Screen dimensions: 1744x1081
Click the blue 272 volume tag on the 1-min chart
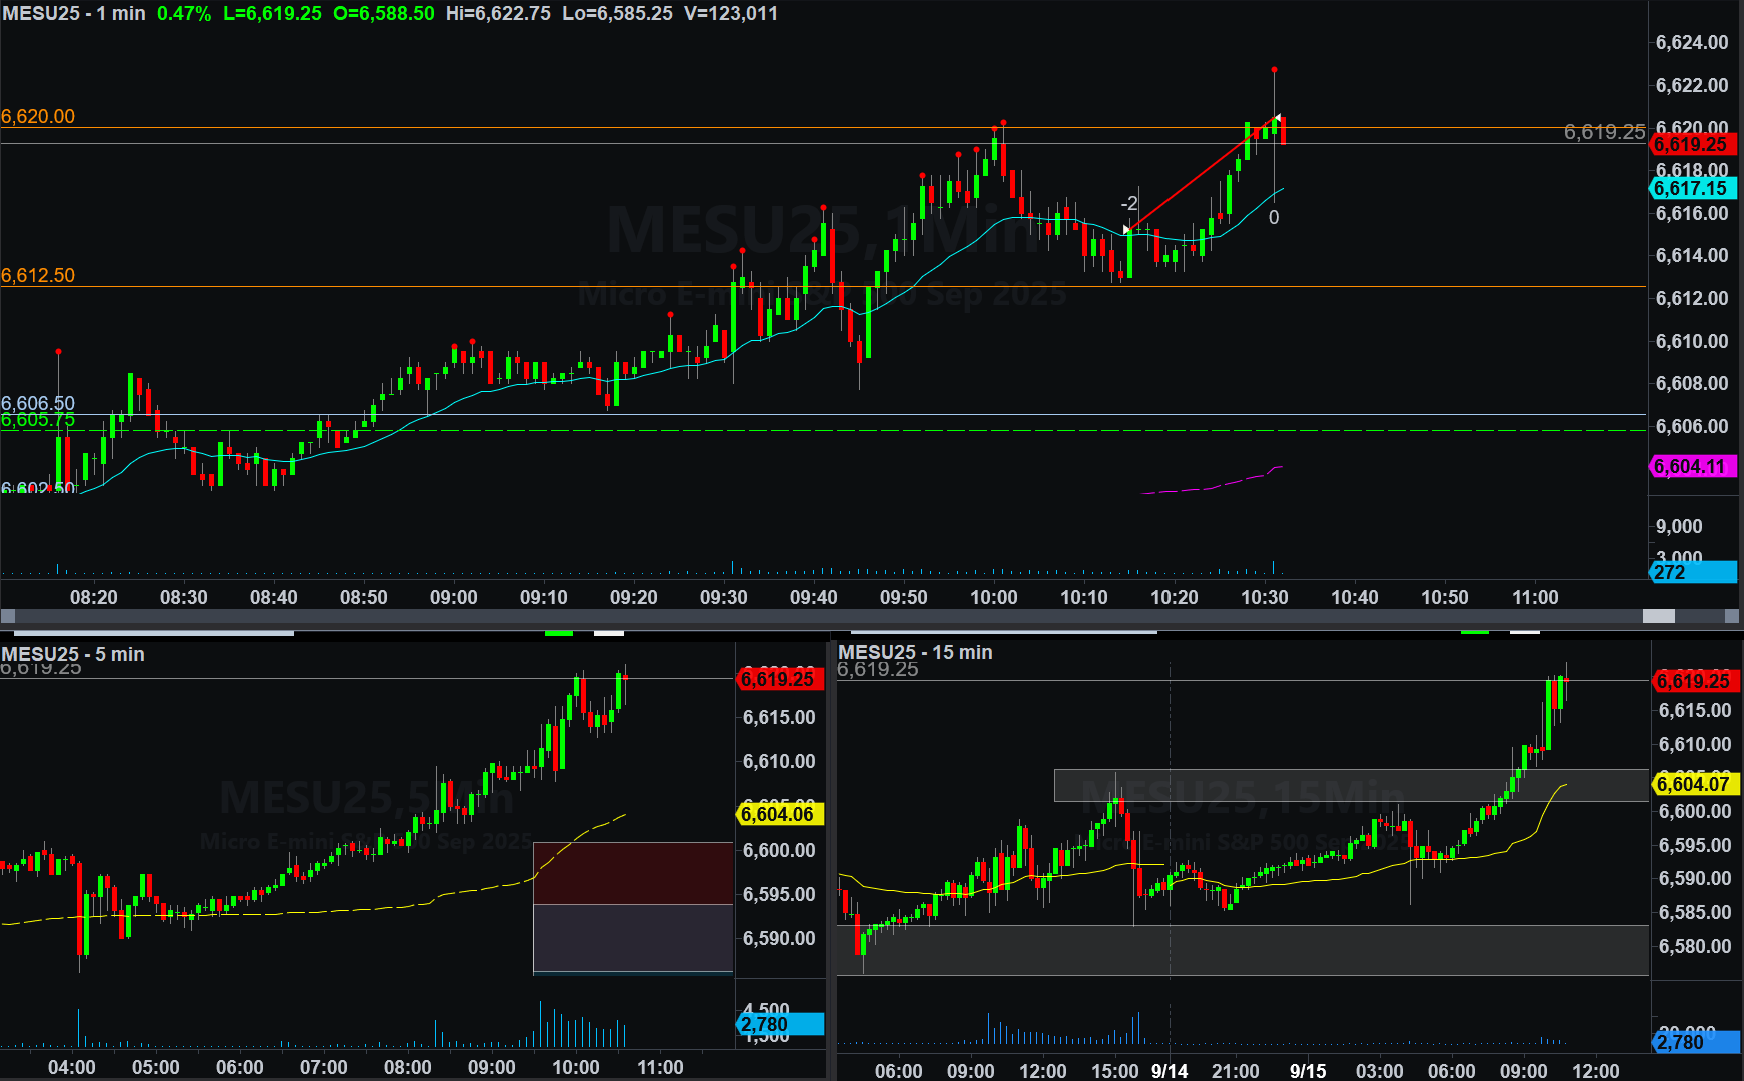(x=1692, y=572)
